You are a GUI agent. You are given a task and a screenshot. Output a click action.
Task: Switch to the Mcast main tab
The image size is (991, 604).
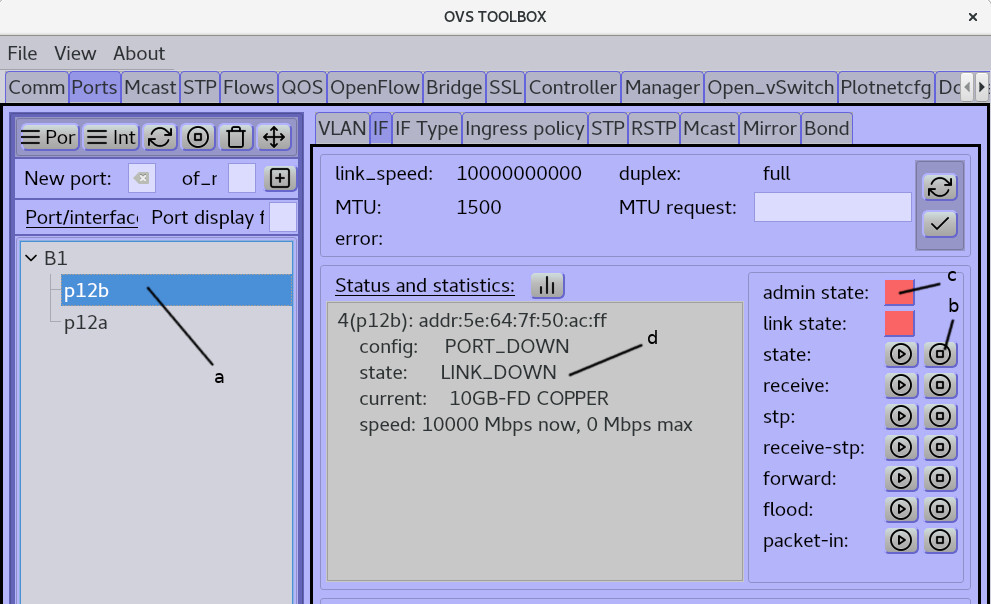click(150, 87)
